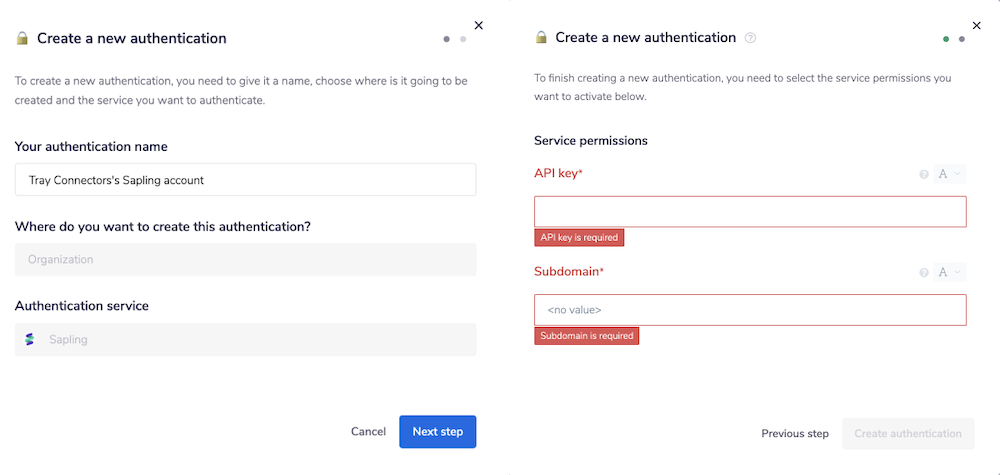Close the left authentication dialog

click(478, 25)
